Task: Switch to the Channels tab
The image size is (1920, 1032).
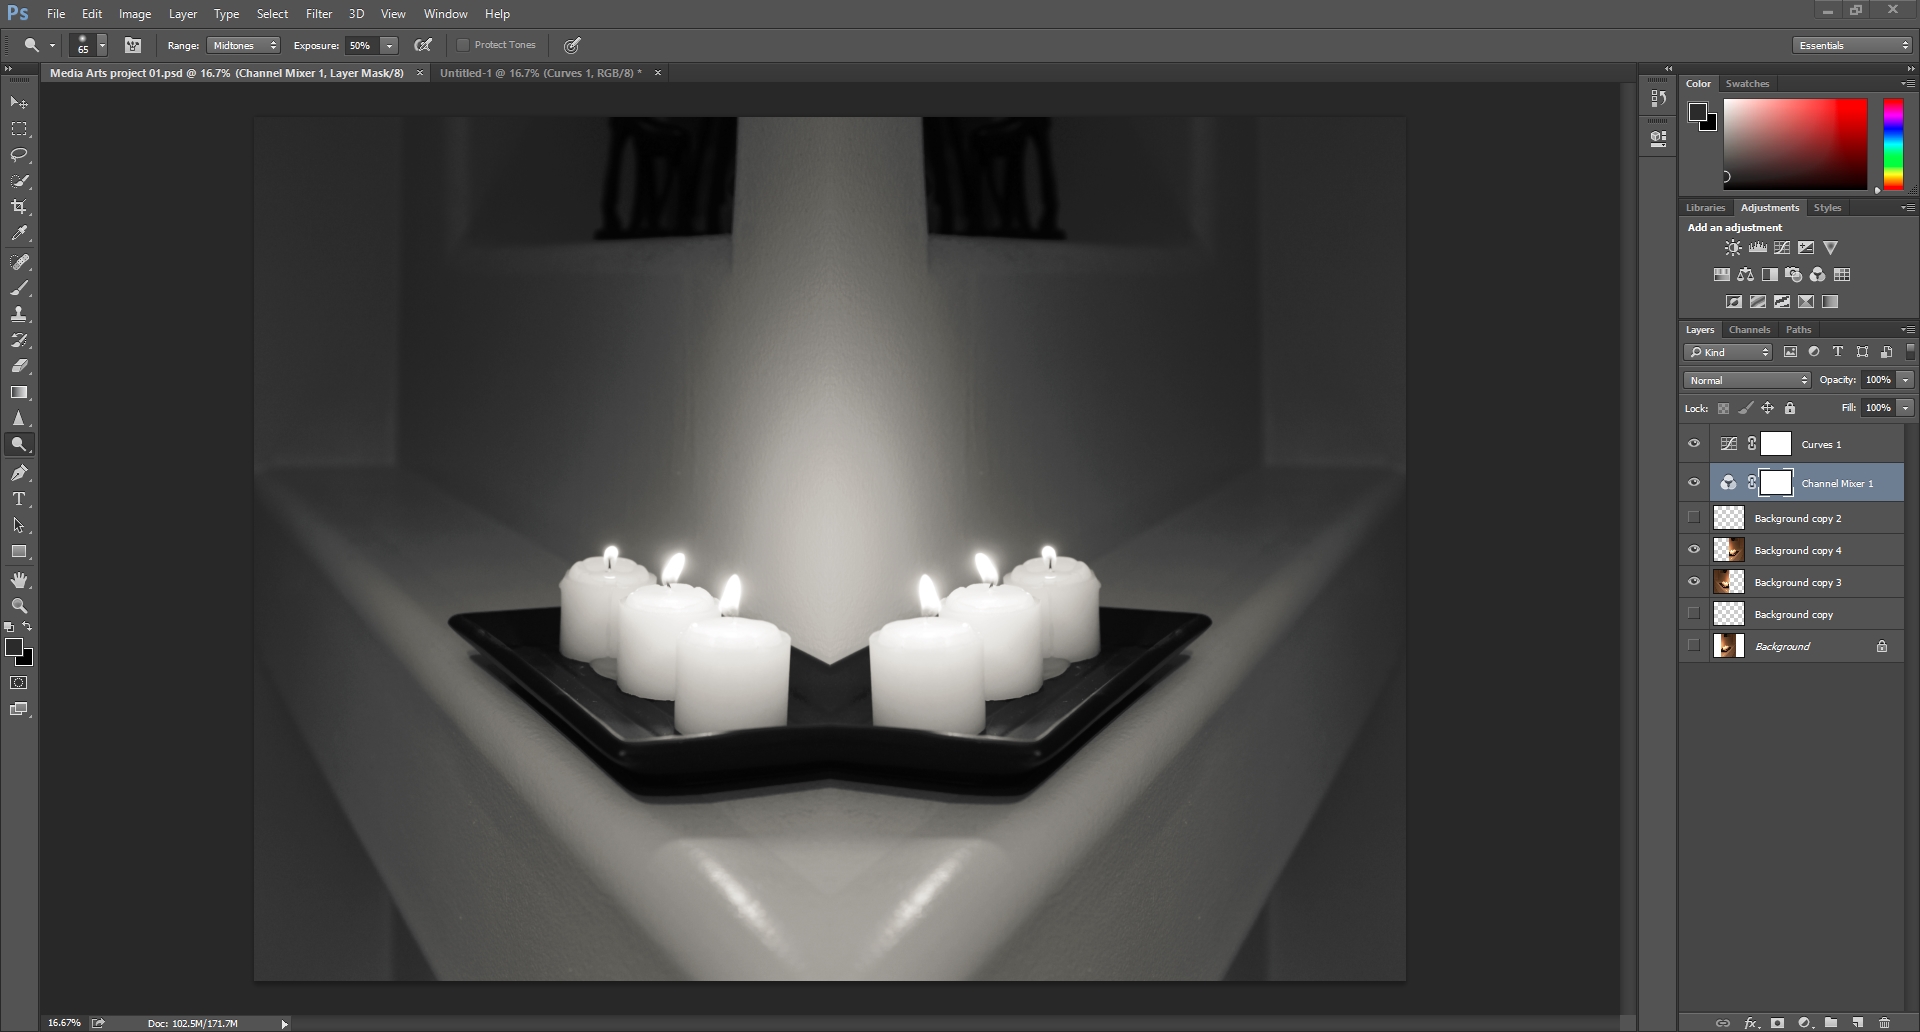Action: click(x=1749, y=329)
